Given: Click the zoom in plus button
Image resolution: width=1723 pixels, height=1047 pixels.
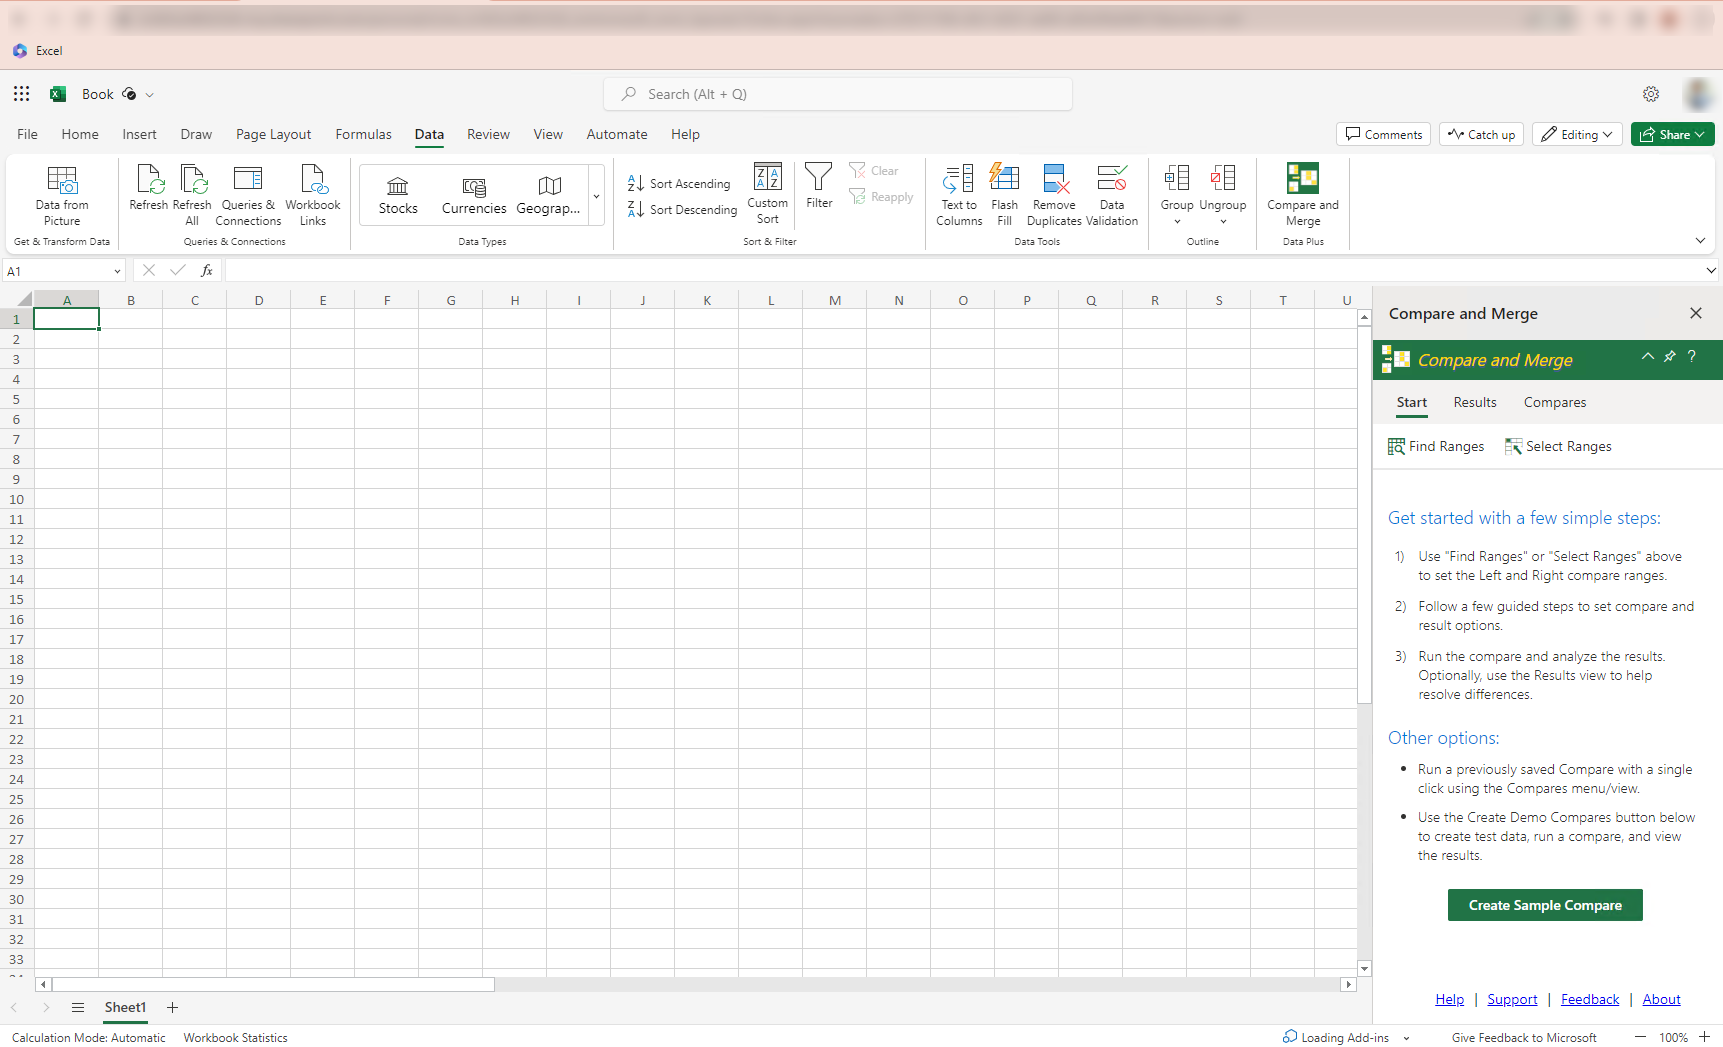Looking at the screenshot, I should [1704, 1037].
